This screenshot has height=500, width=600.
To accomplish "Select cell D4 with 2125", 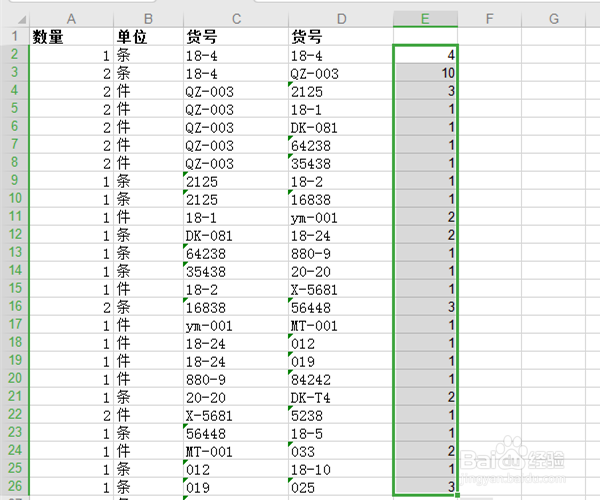I will pos(341,91).
